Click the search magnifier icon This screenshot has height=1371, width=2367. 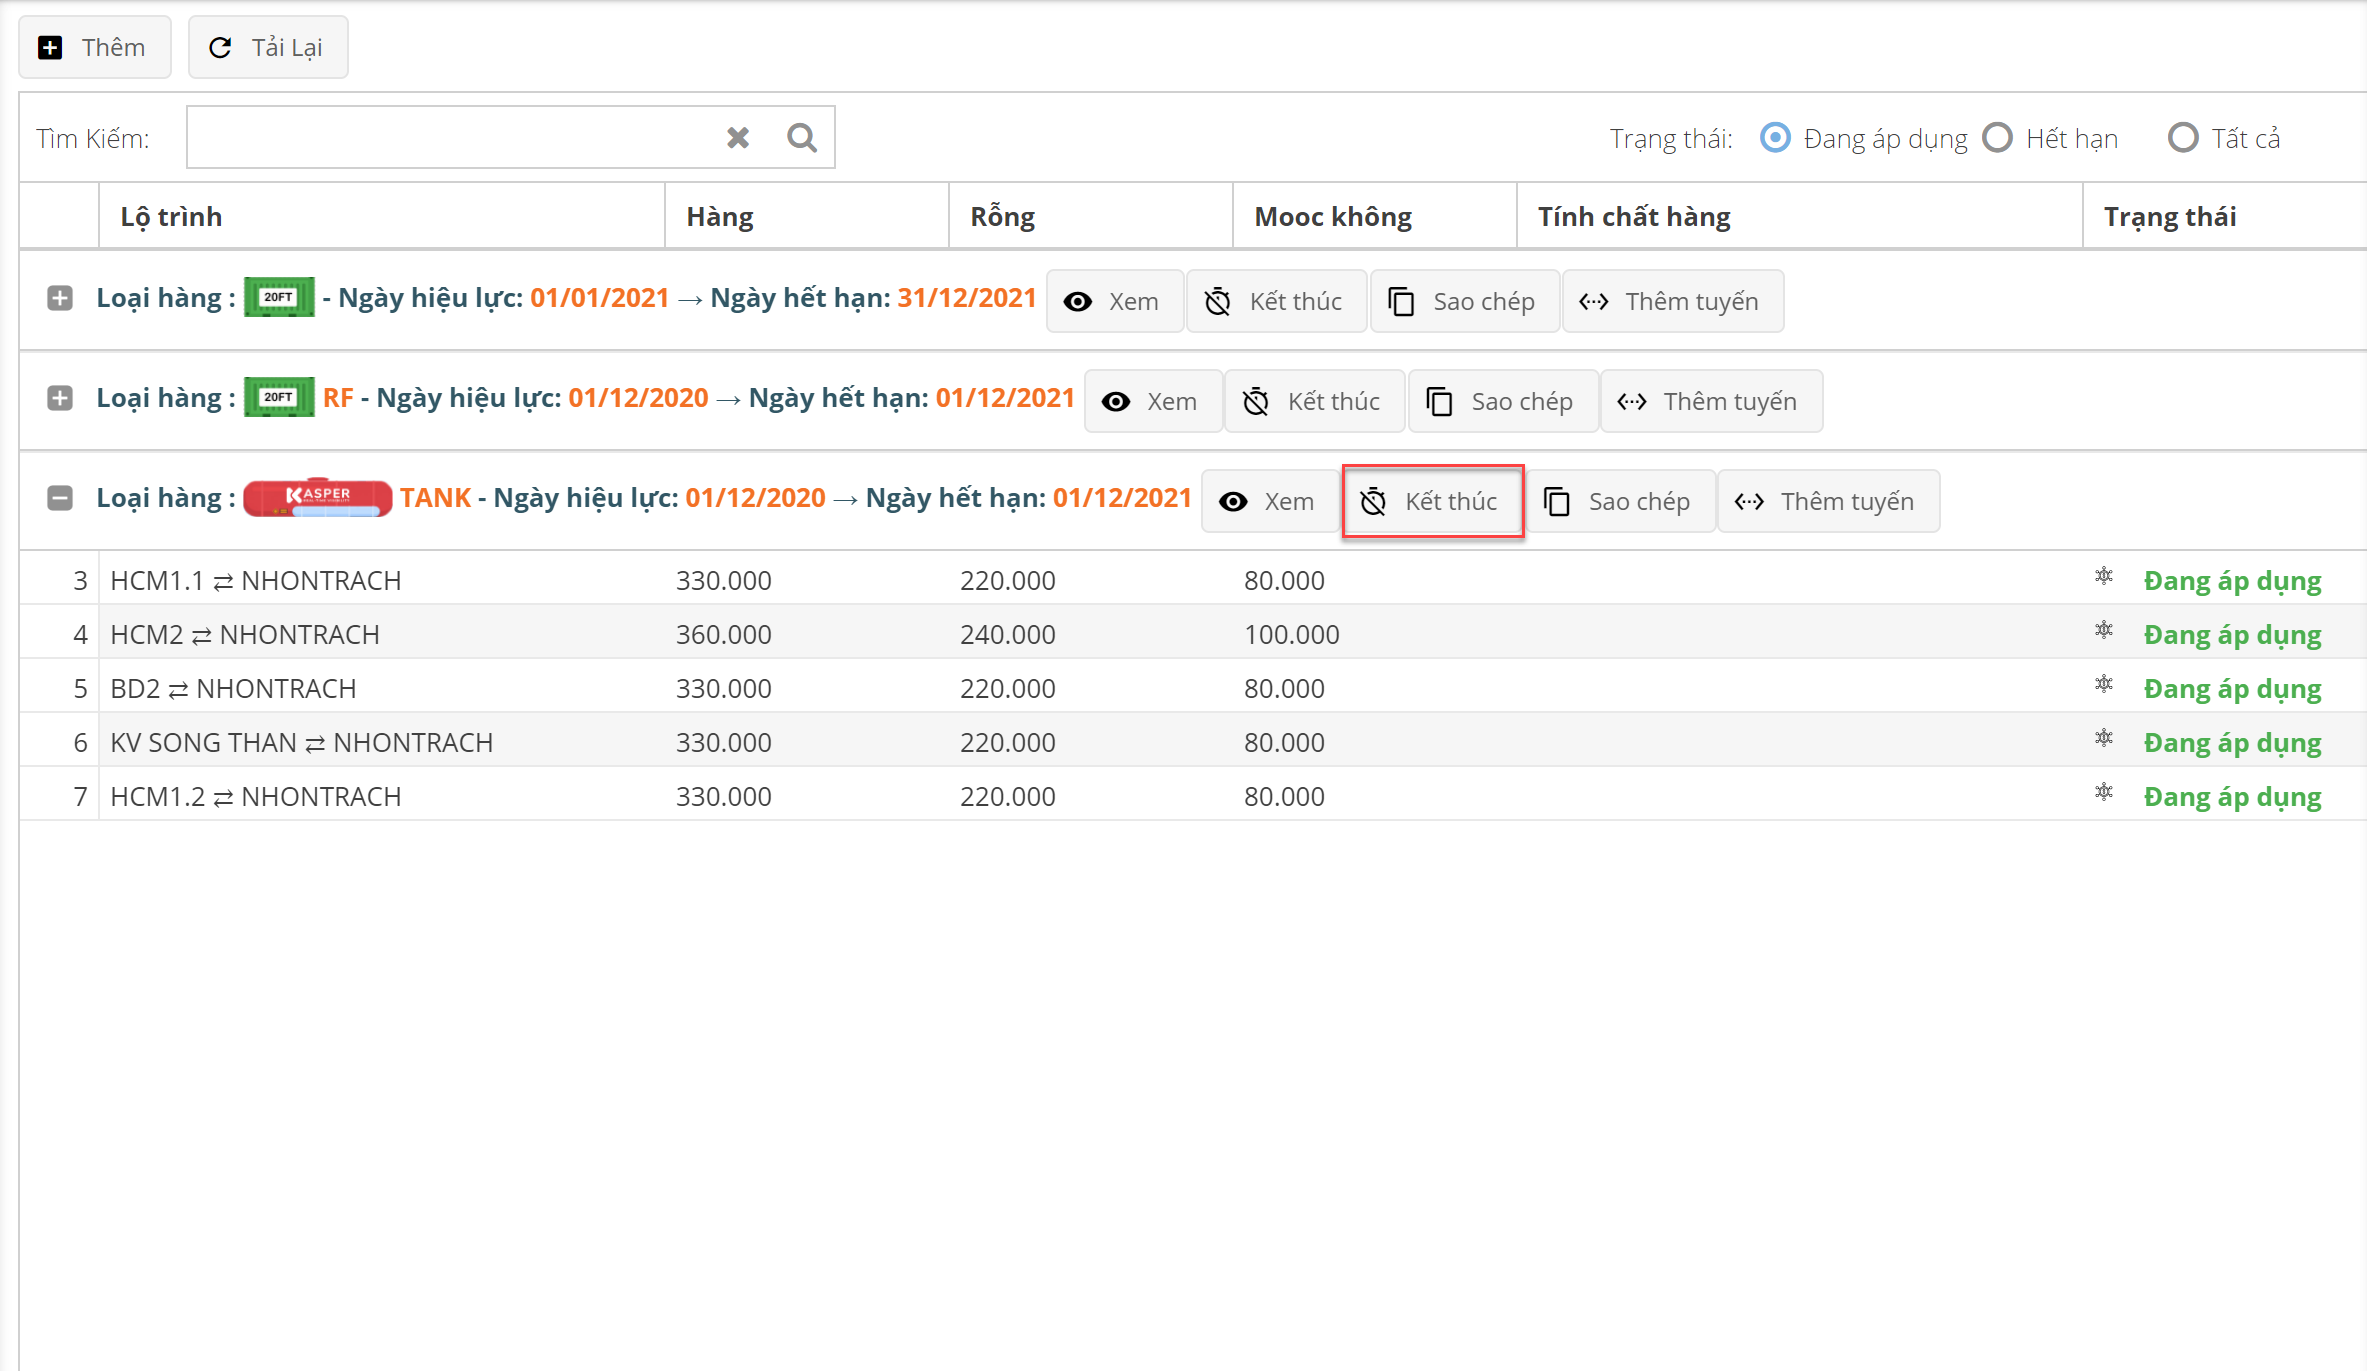coord(801,137)
